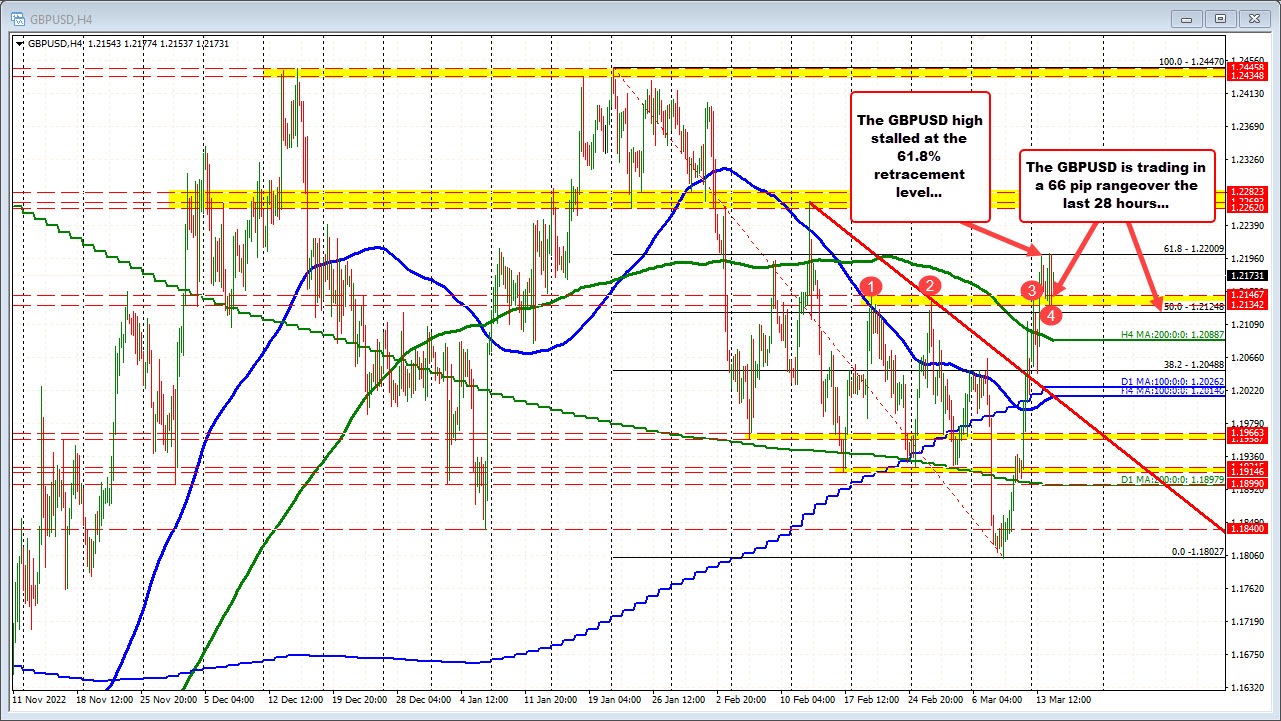The height and width of the screenshot is (721, 1281).
Task: Click the '11 Jan 20:00' time axis label
Action: click(x=552, y=700)
